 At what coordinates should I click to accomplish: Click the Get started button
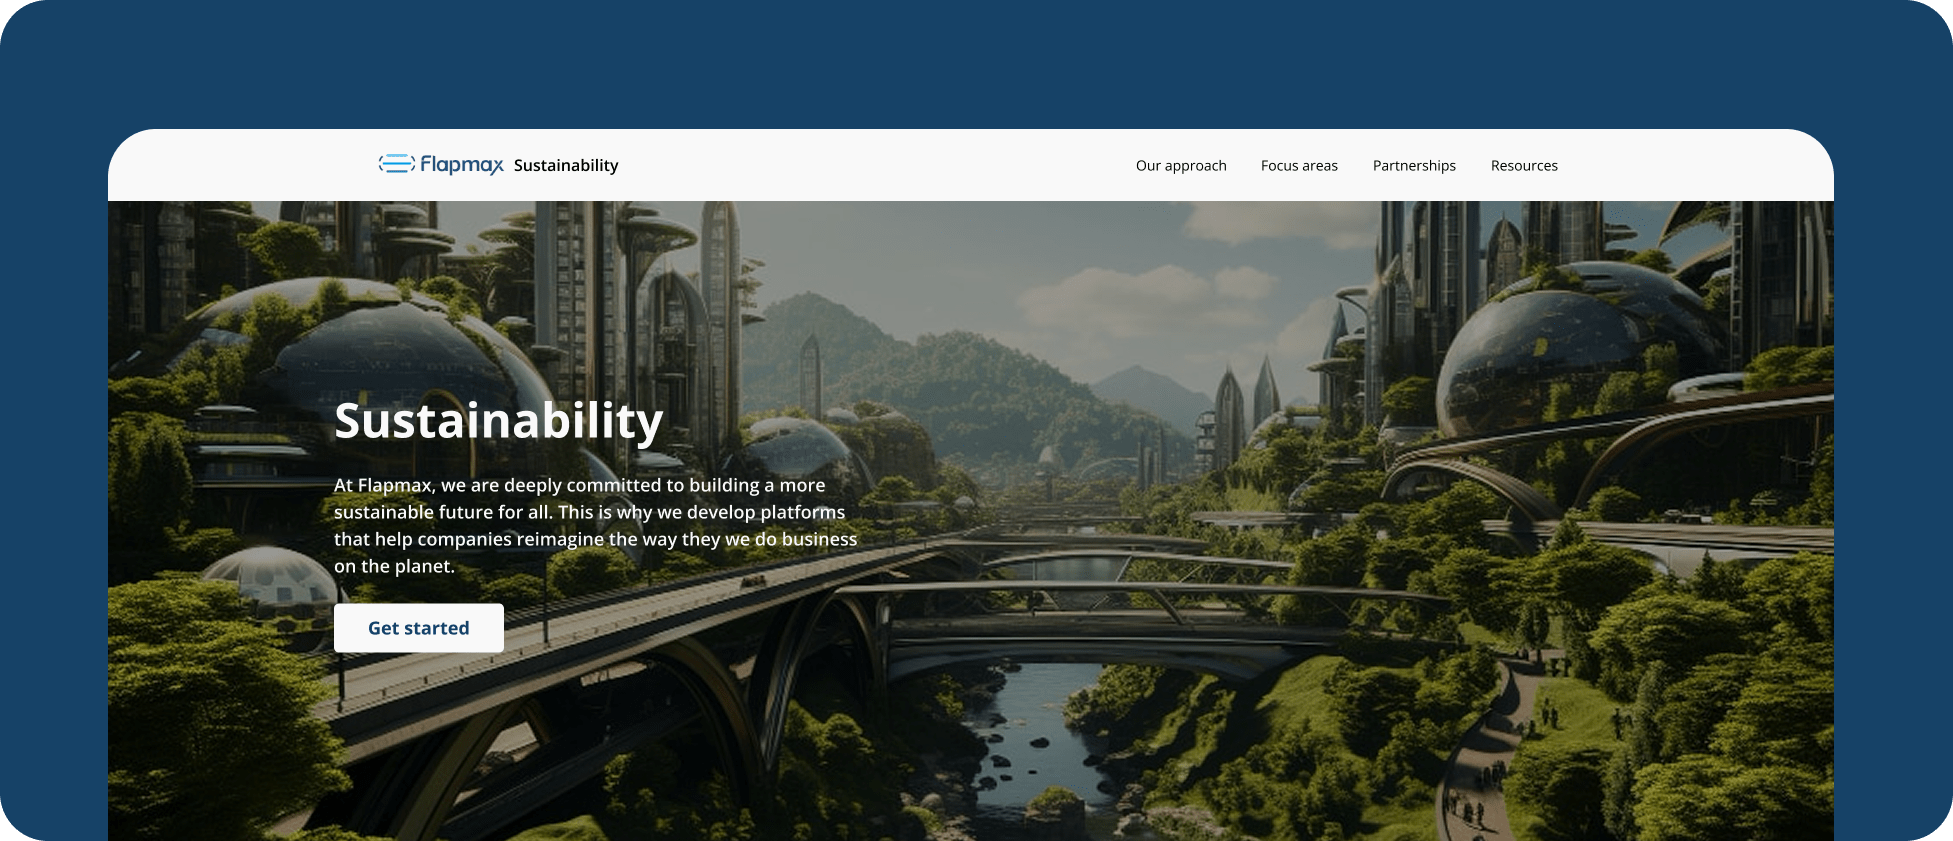[419, 628]
